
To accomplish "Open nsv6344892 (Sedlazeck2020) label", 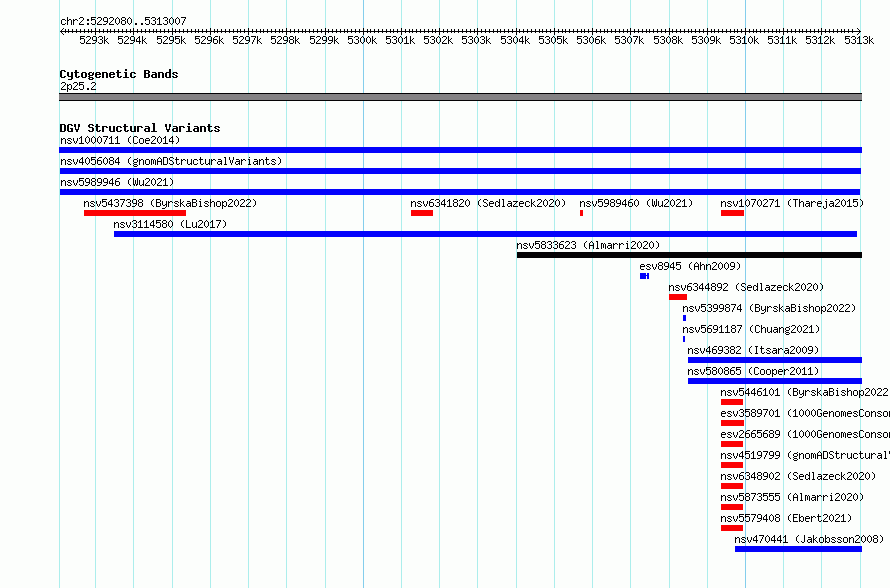I will (746, 287).
